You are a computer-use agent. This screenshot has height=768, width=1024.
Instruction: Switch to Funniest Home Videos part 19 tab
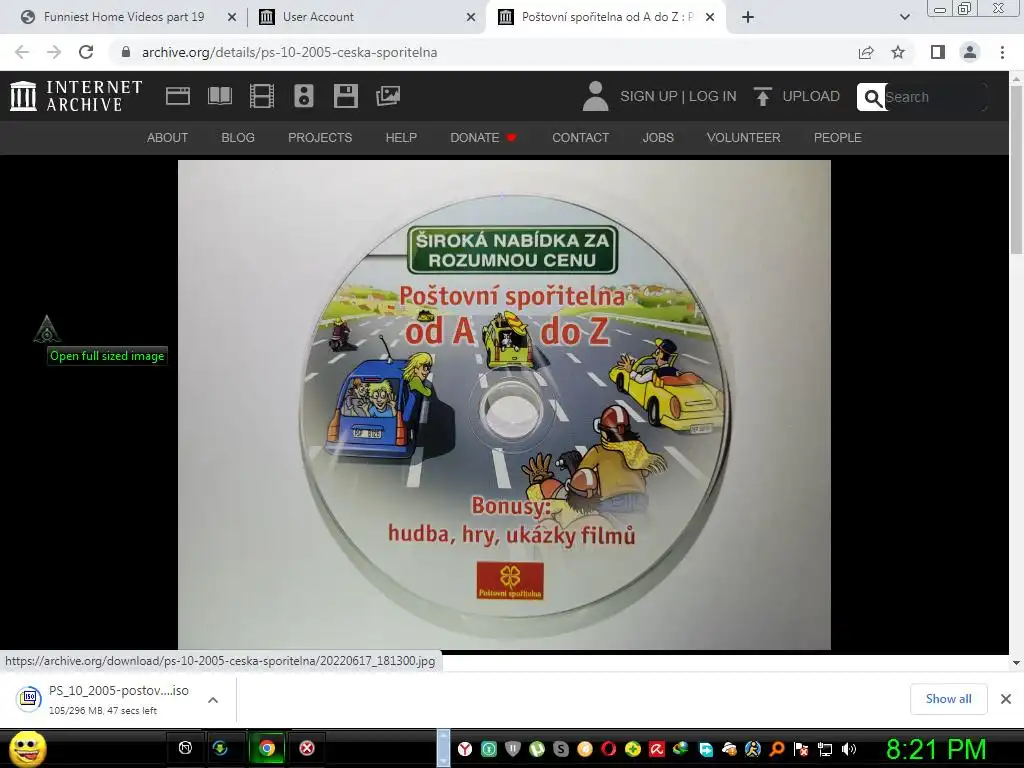point(124,17)
